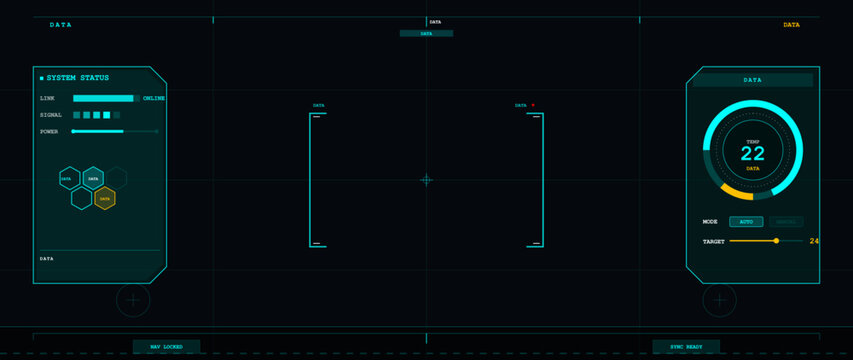Image resolution: width=853 pixels, height=360 pixels.
Task: Click the plus circle below the temperature panel
Action: click(720, 300)
